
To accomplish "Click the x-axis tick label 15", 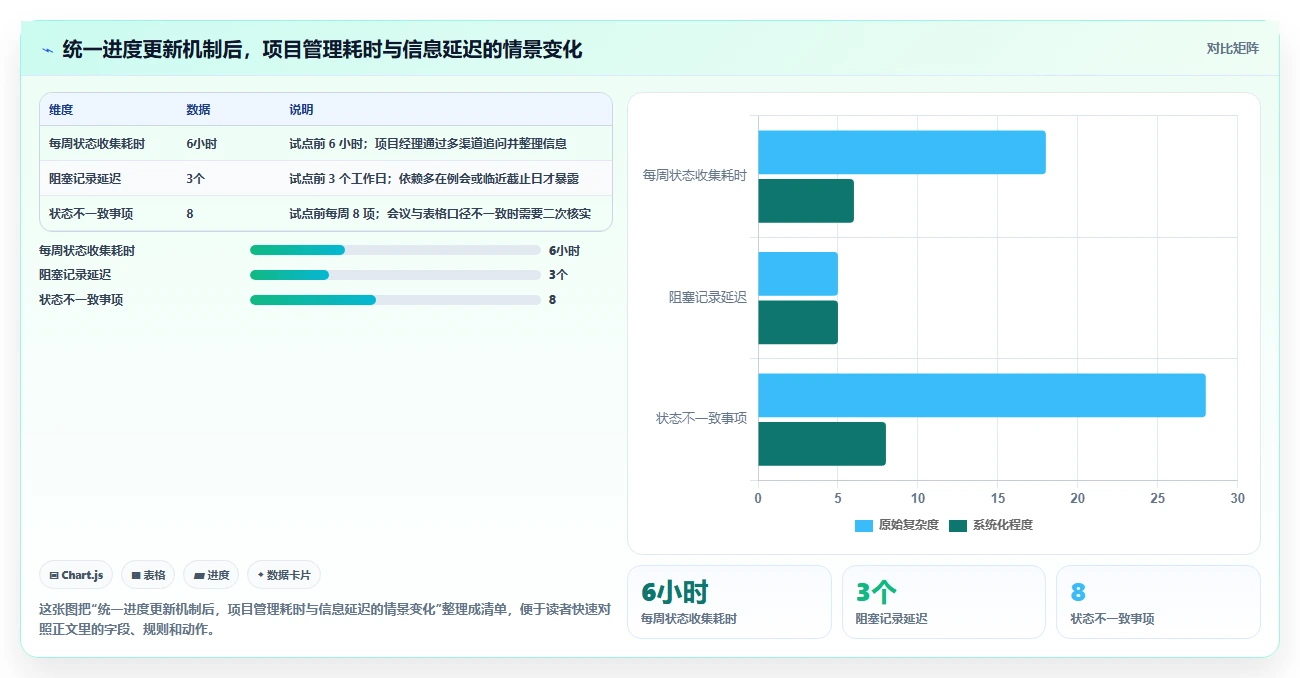I will (998, 498).
